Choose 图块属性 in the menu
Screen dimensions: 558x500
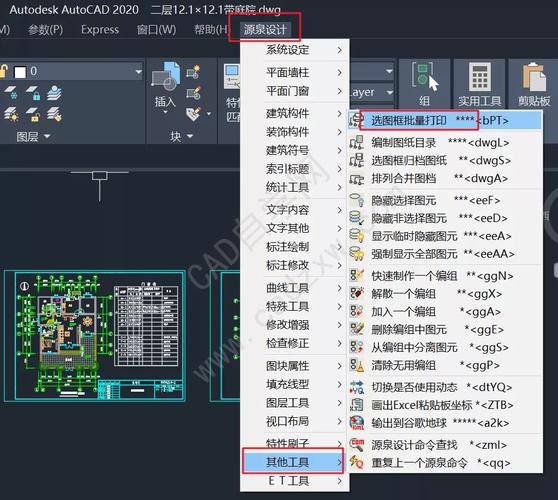click(x=288, y=366)
